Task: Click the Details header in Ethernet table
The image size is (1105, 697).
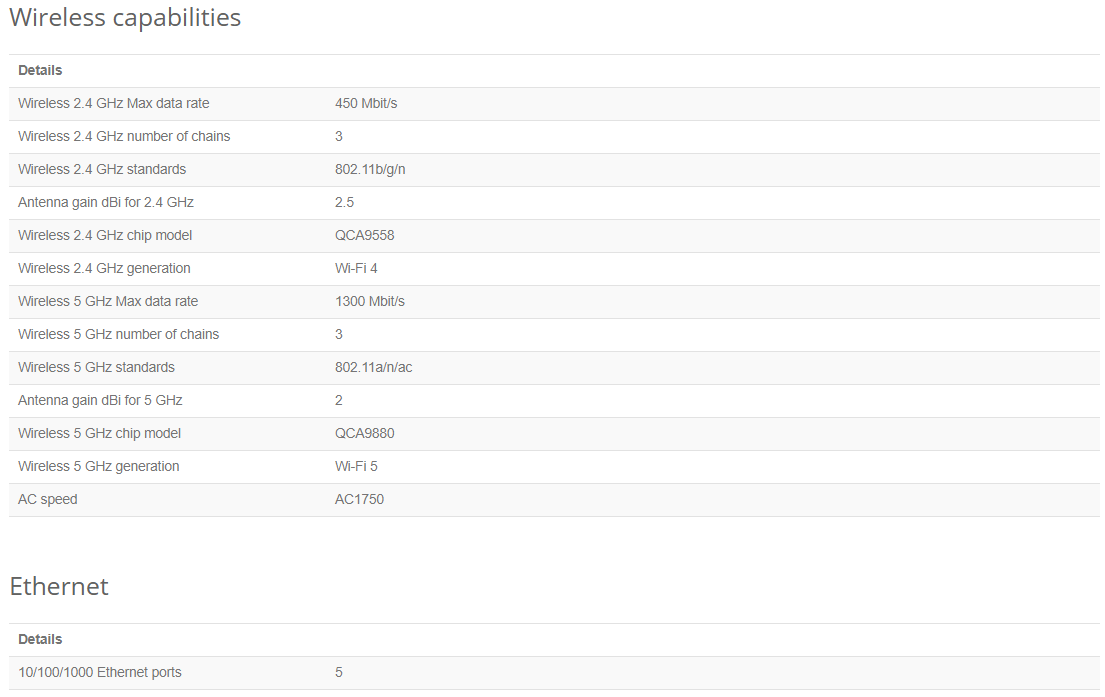Action: tap(40, 640)
